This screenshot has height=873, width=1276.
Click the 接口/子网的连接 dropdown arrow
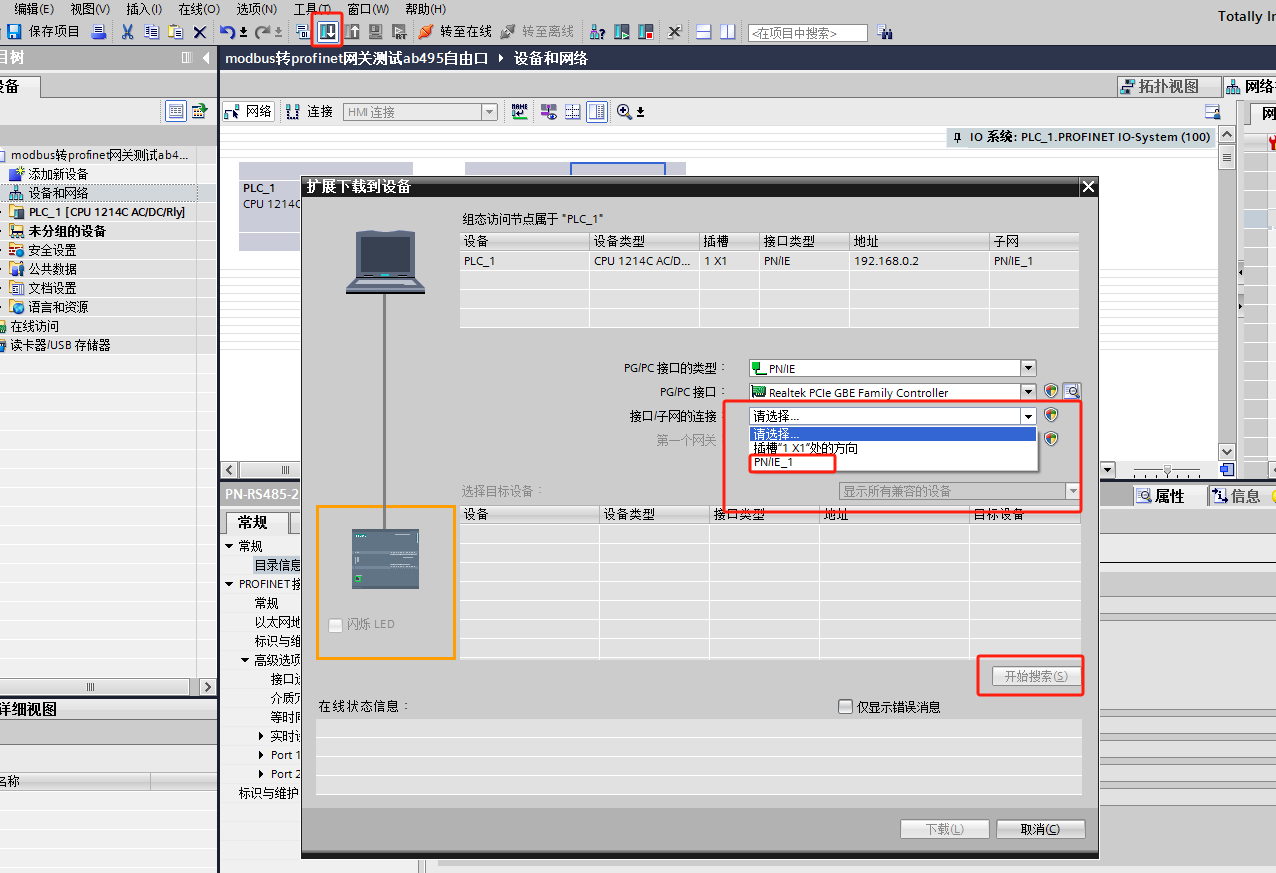point(1028,416)
